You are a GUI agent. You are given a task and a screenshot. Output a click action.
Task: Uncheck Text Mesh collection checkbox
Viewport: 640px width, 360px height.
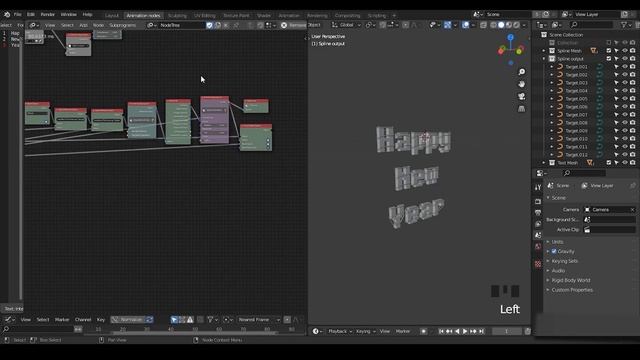[609, 162]
